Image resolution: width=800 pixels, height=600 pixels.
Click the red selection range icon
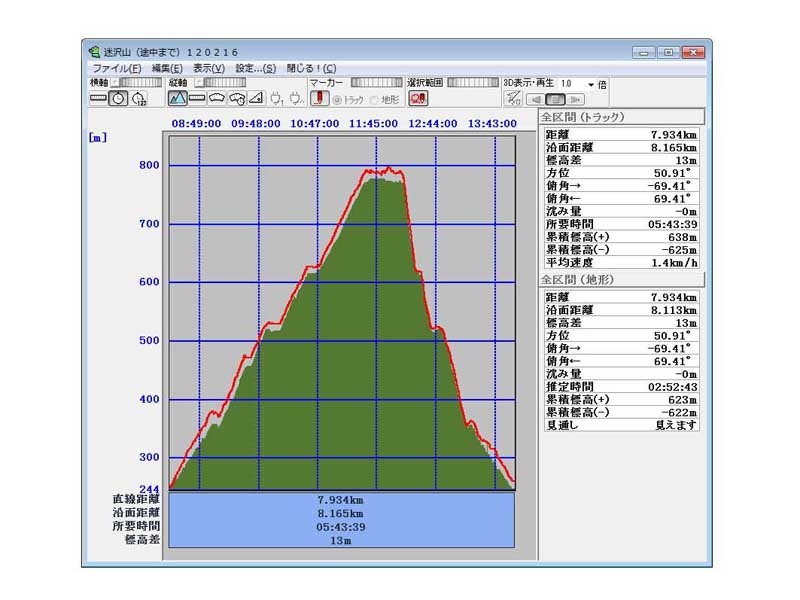point(417,98)
